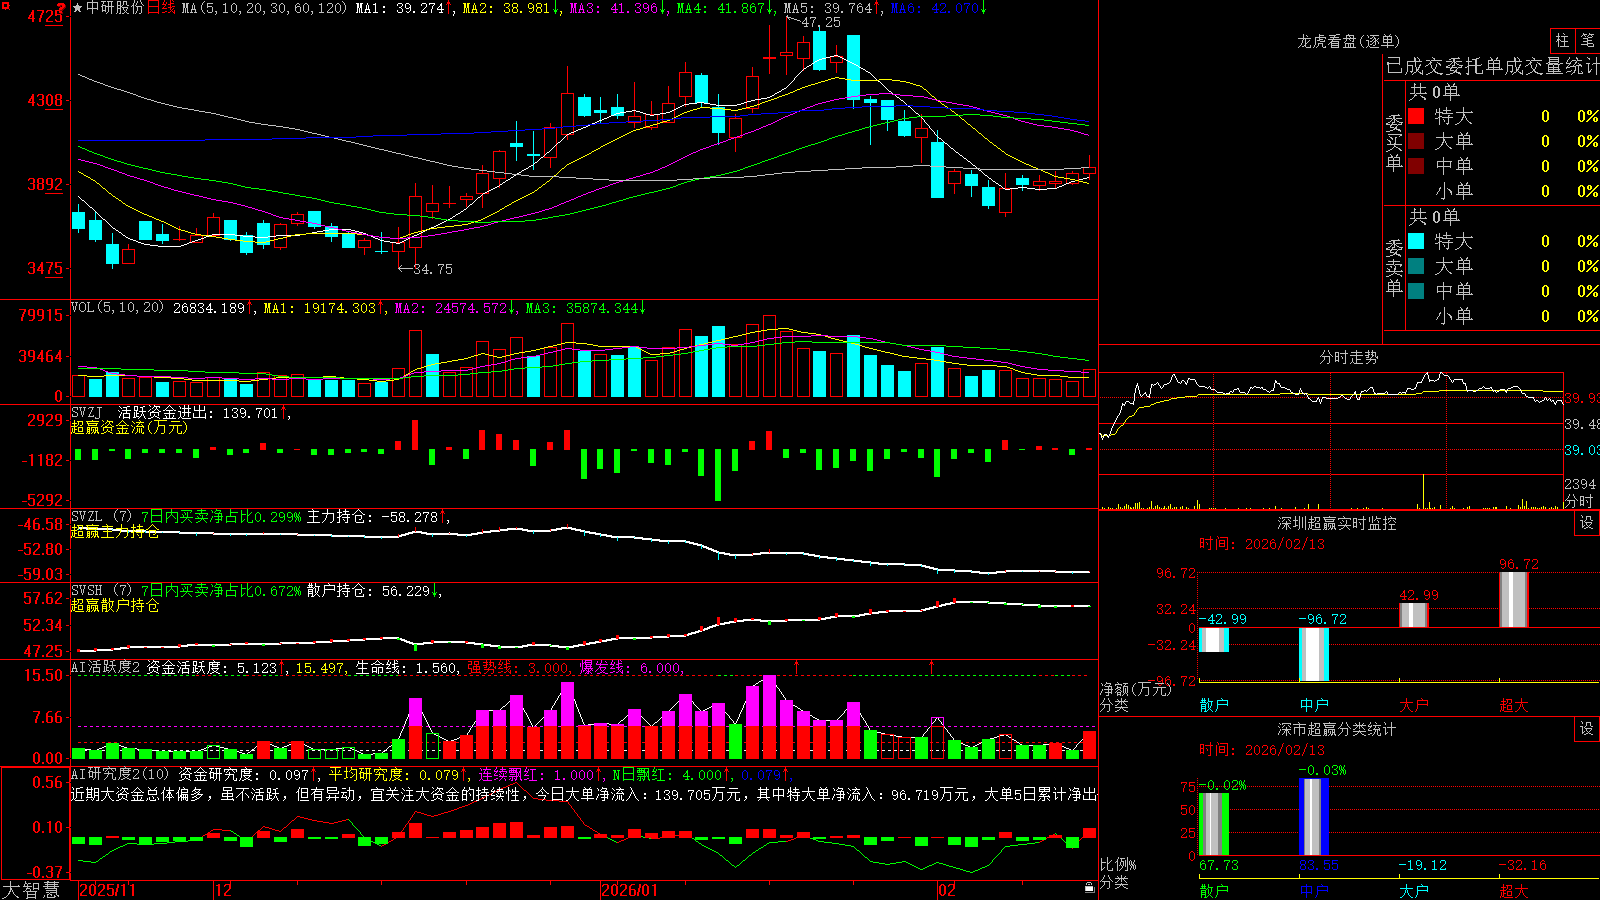This screenshot has height=900, width=1600.
Task: Click the MA(5,10,20,30,60,120) parameter label
Action: pyautogui.click(x=265, y=8)
